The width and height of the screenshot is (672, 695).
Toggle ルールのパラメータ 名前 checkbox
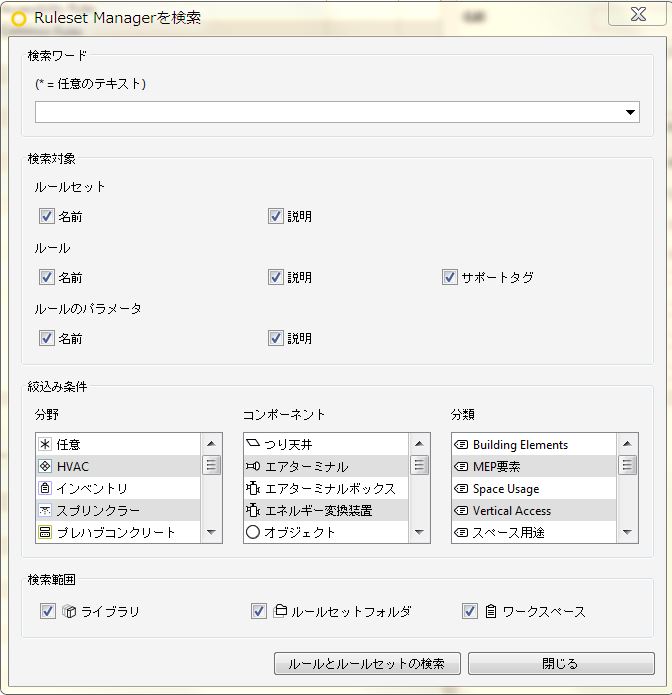tap(47, 338)
